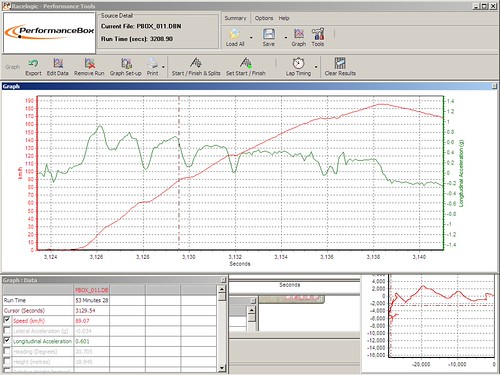
Task: Click the Seconds x-axis label of graph
Action: tap(240, 264)
